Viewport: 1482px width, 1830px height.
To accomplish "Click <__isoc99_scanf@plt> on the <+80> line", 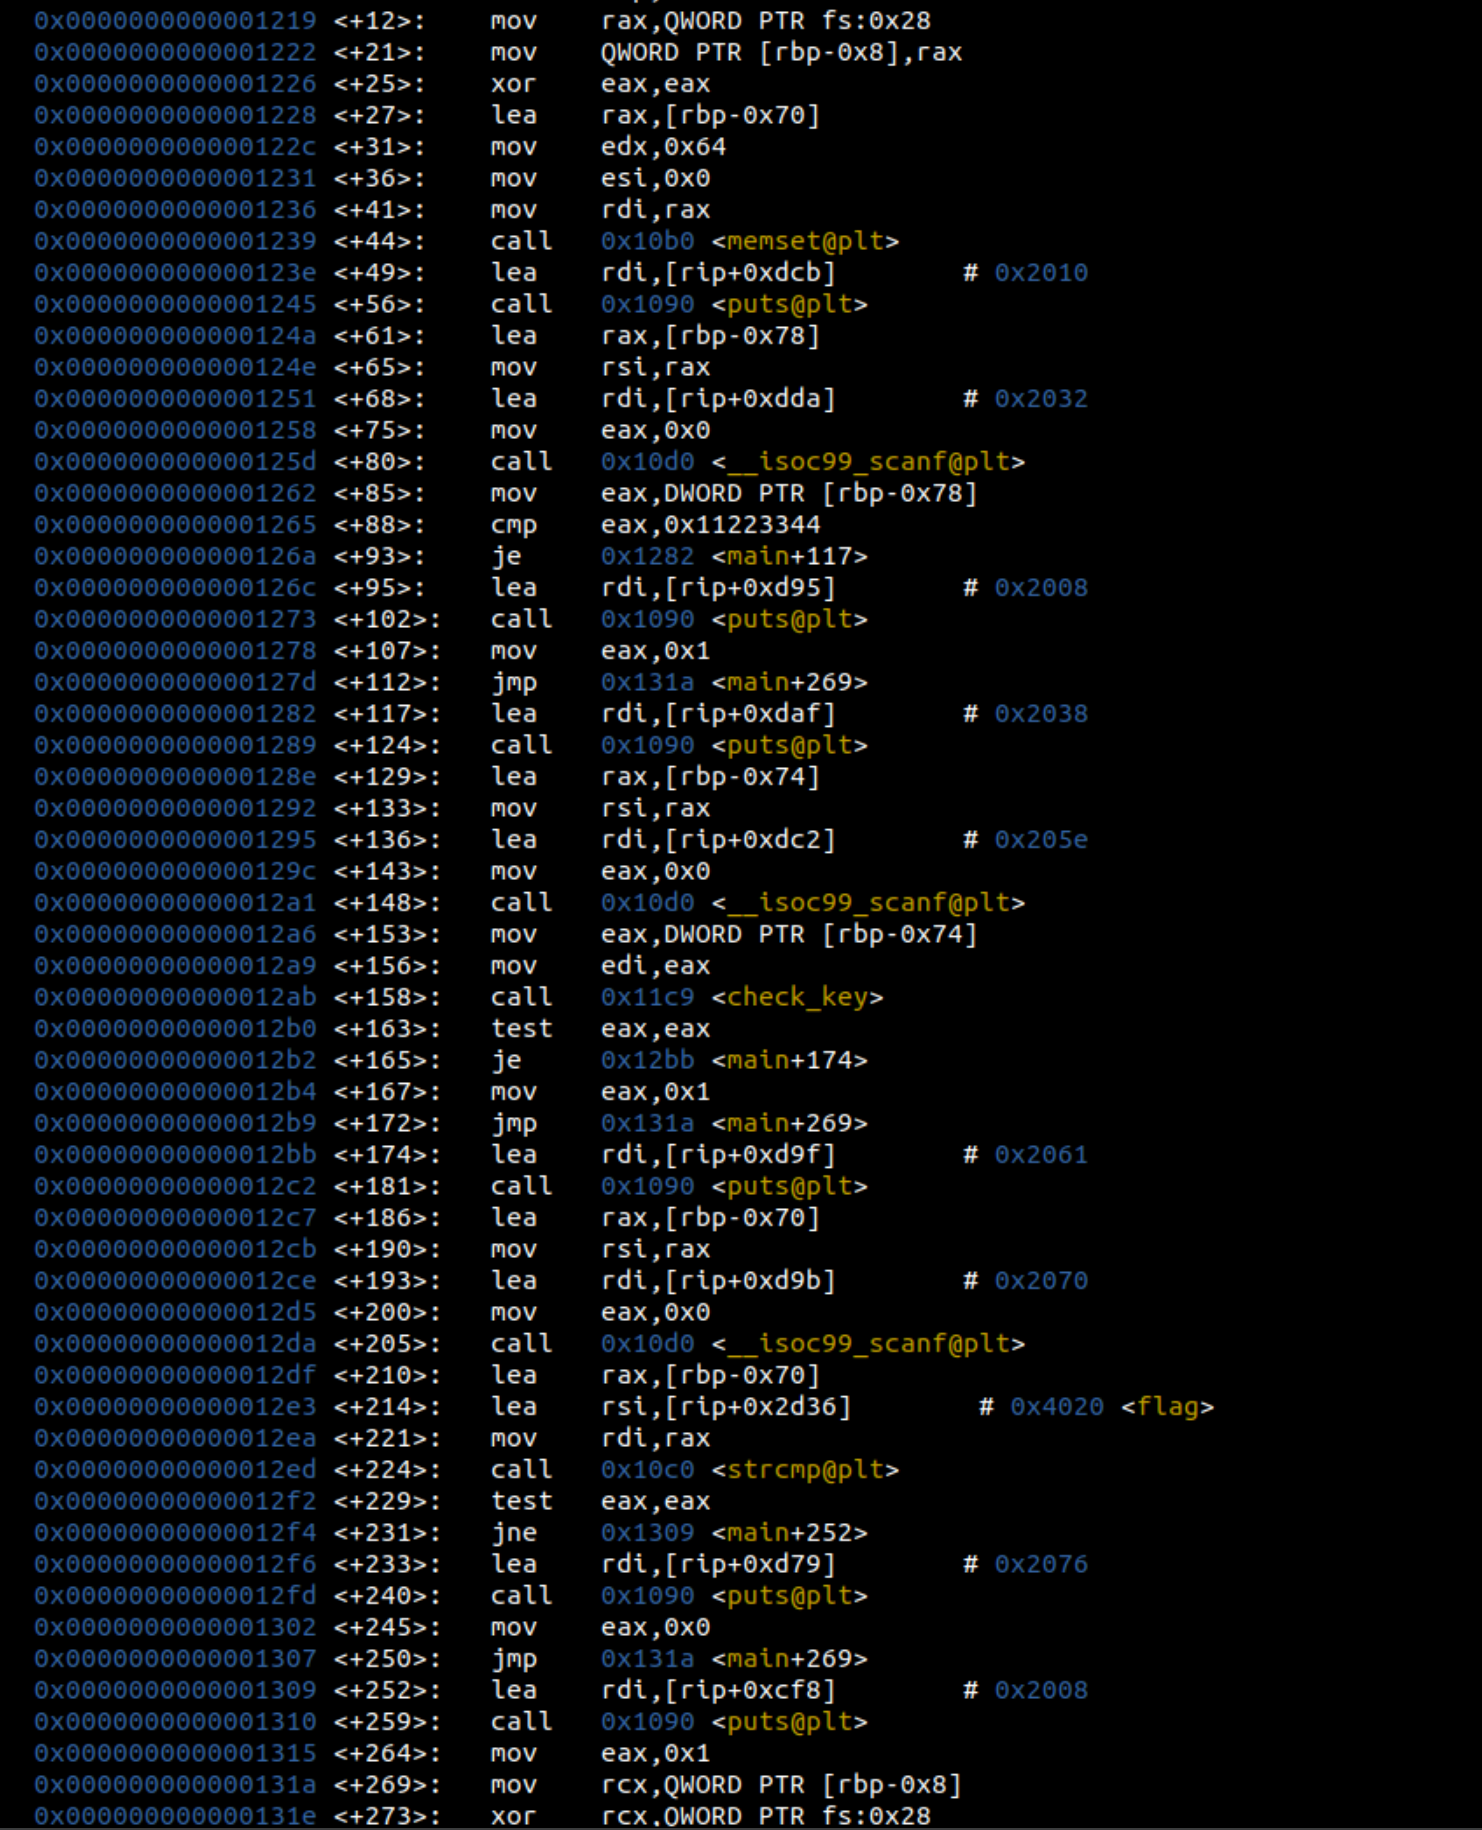I will pos(868,461).
